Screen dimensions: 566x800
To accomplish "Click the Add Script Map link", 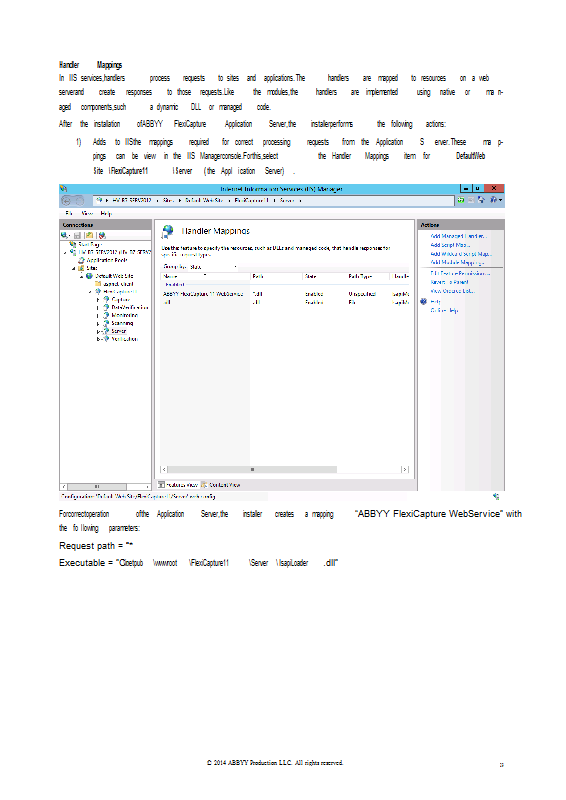I will click(x=450, y=245).
